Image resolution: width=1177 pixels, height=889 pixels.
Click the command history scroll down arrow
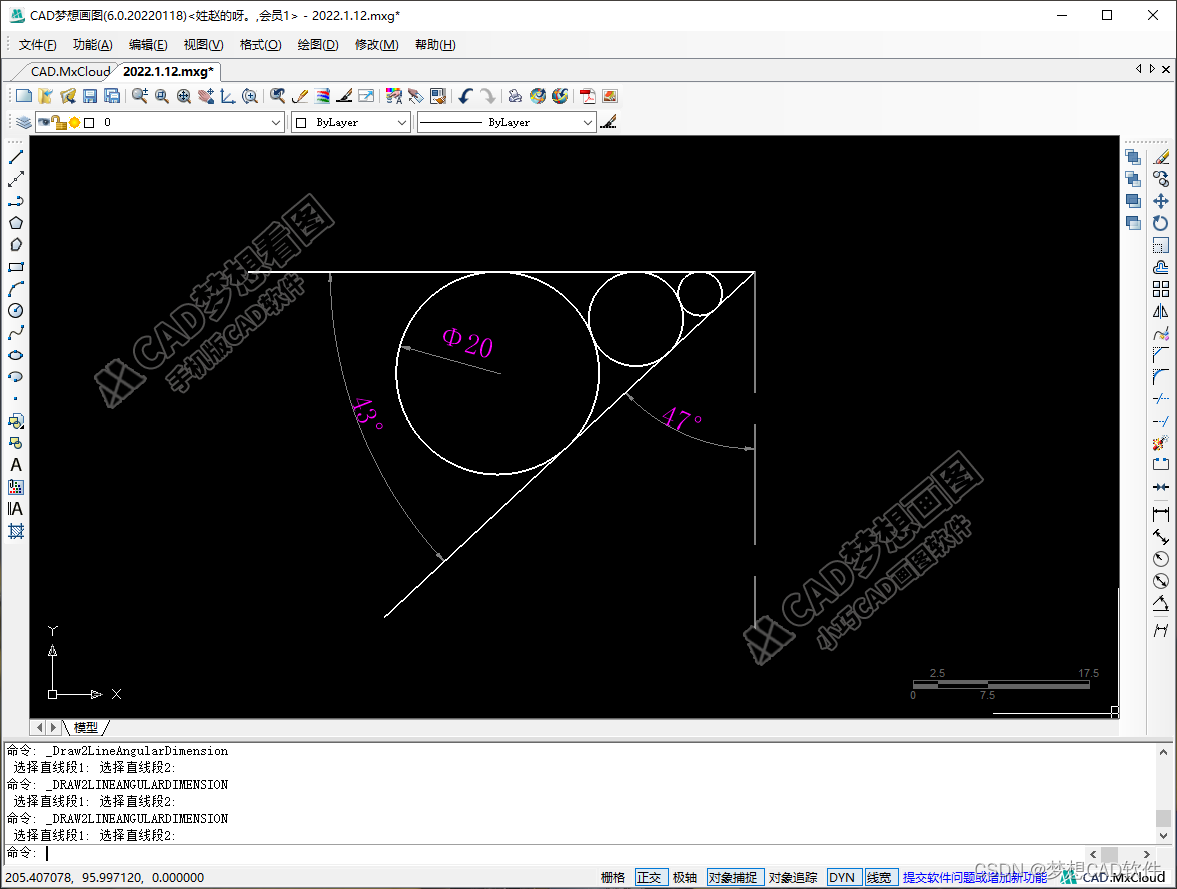[x=1163, y=835]
